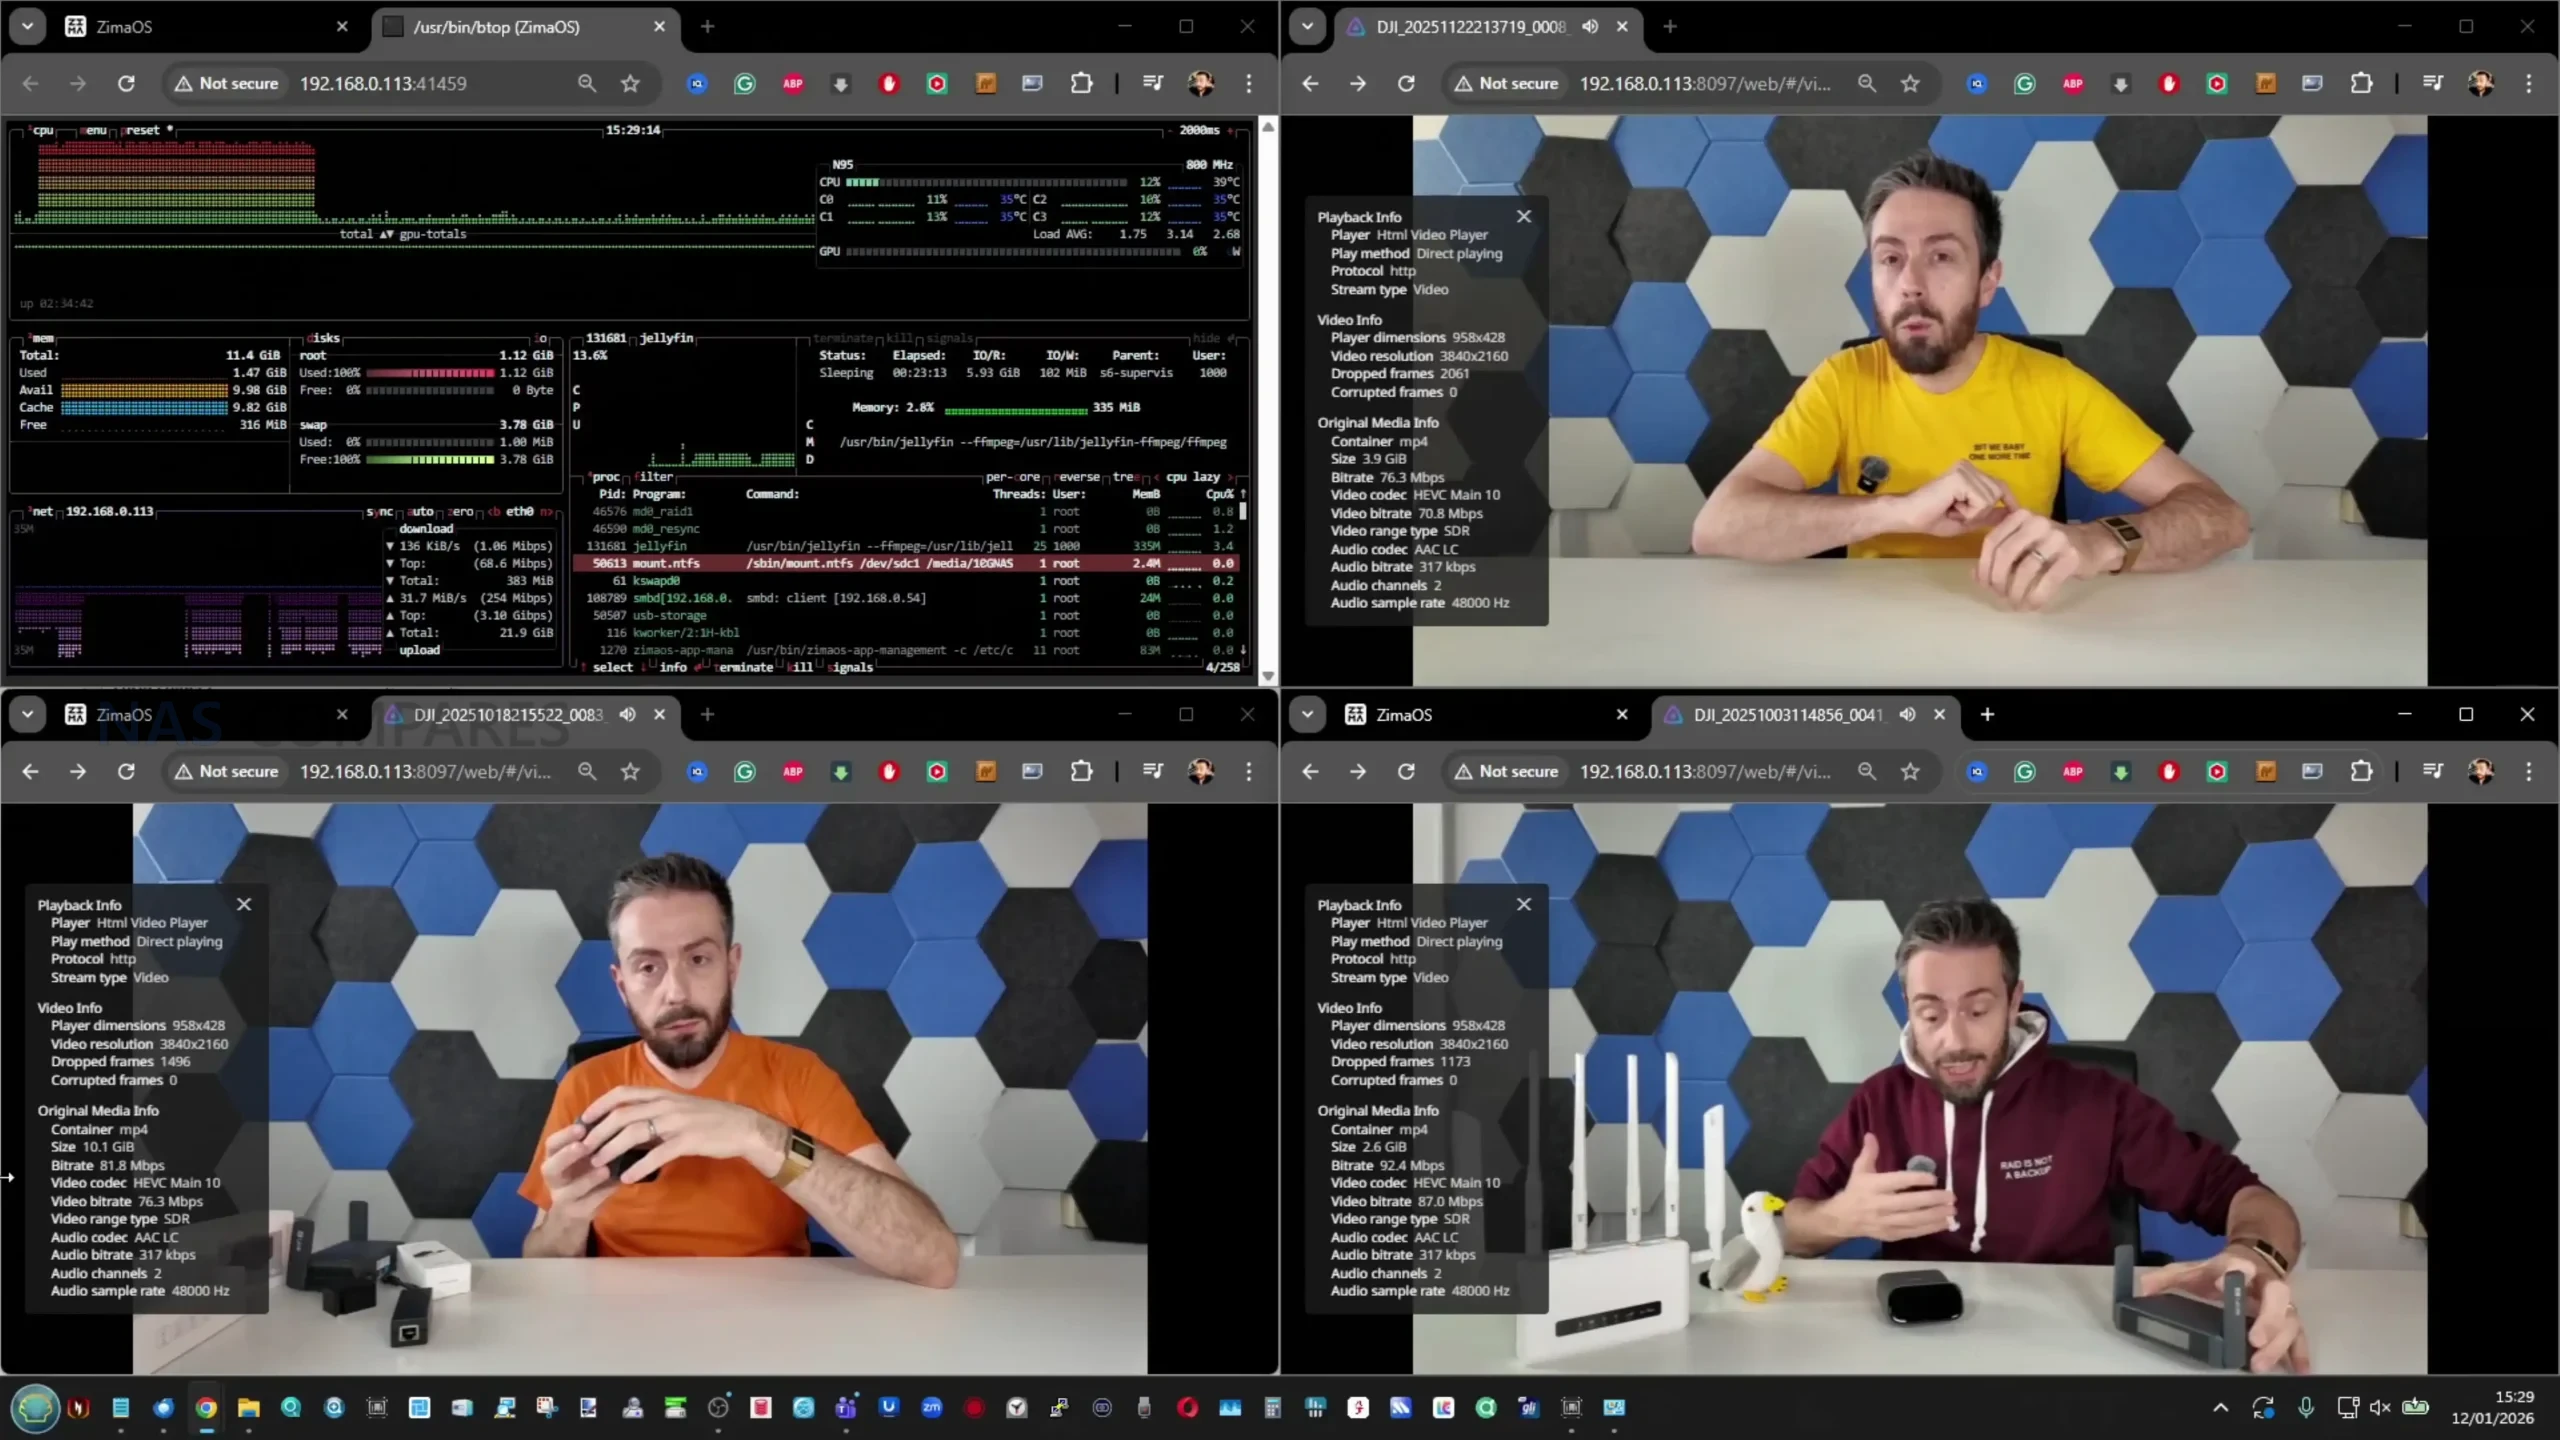
Task: Mute the DJI_20251018215522 tab audio
Action: [x=627, y=714]
